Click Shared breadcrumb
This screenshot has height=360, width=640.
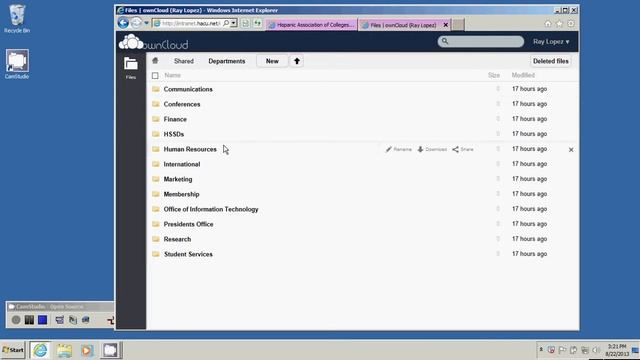184,61
